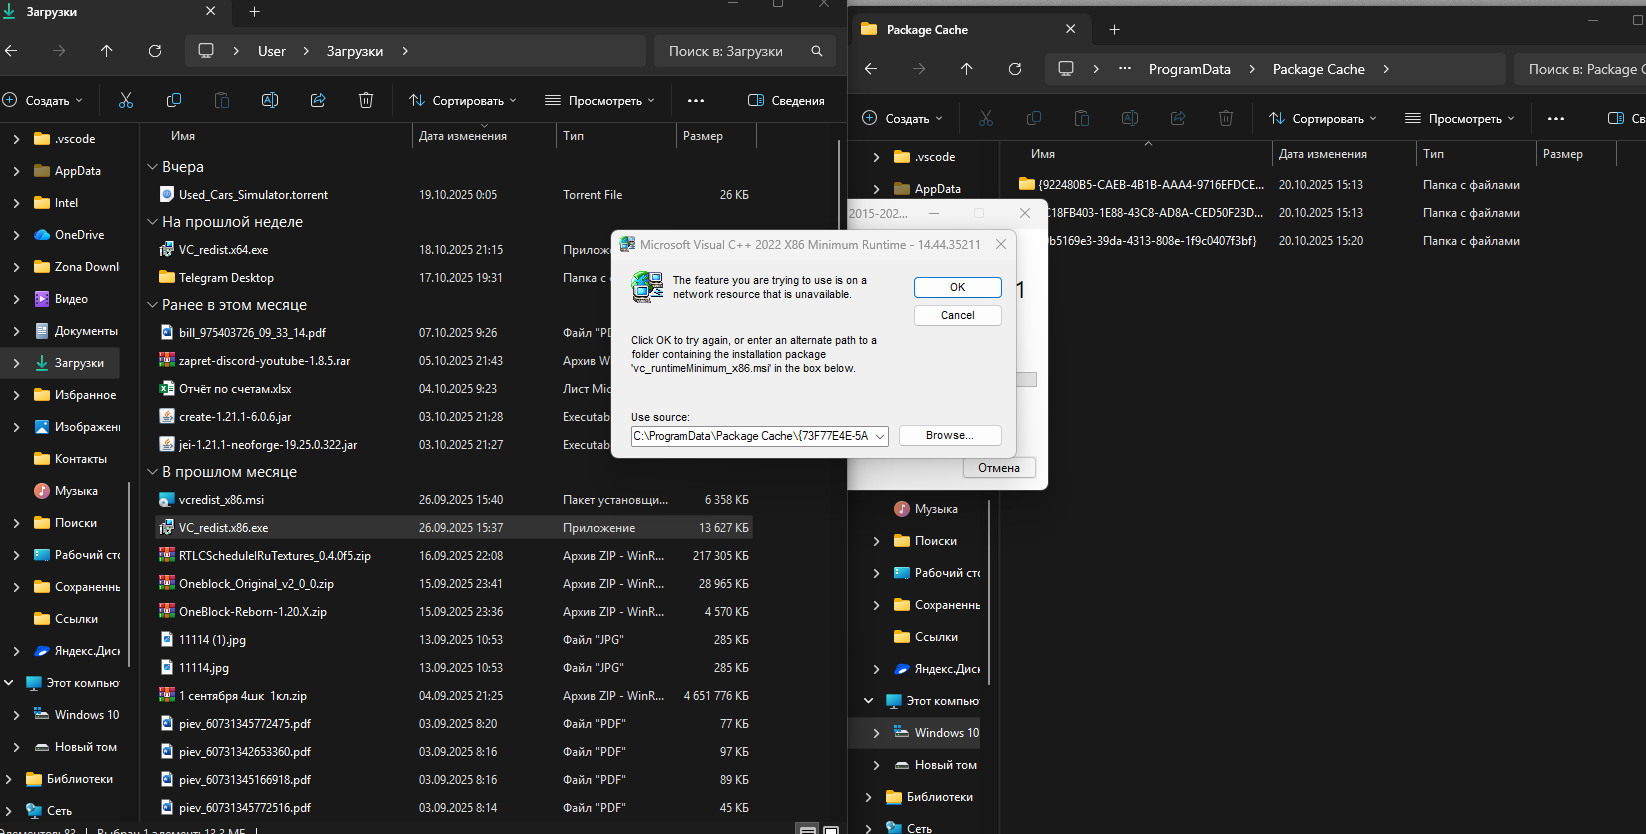Click the User breadcrumb in the Загрузки address bar
Image resolution: width=1646 pixels, height=834 pixels.
[272, 51]
